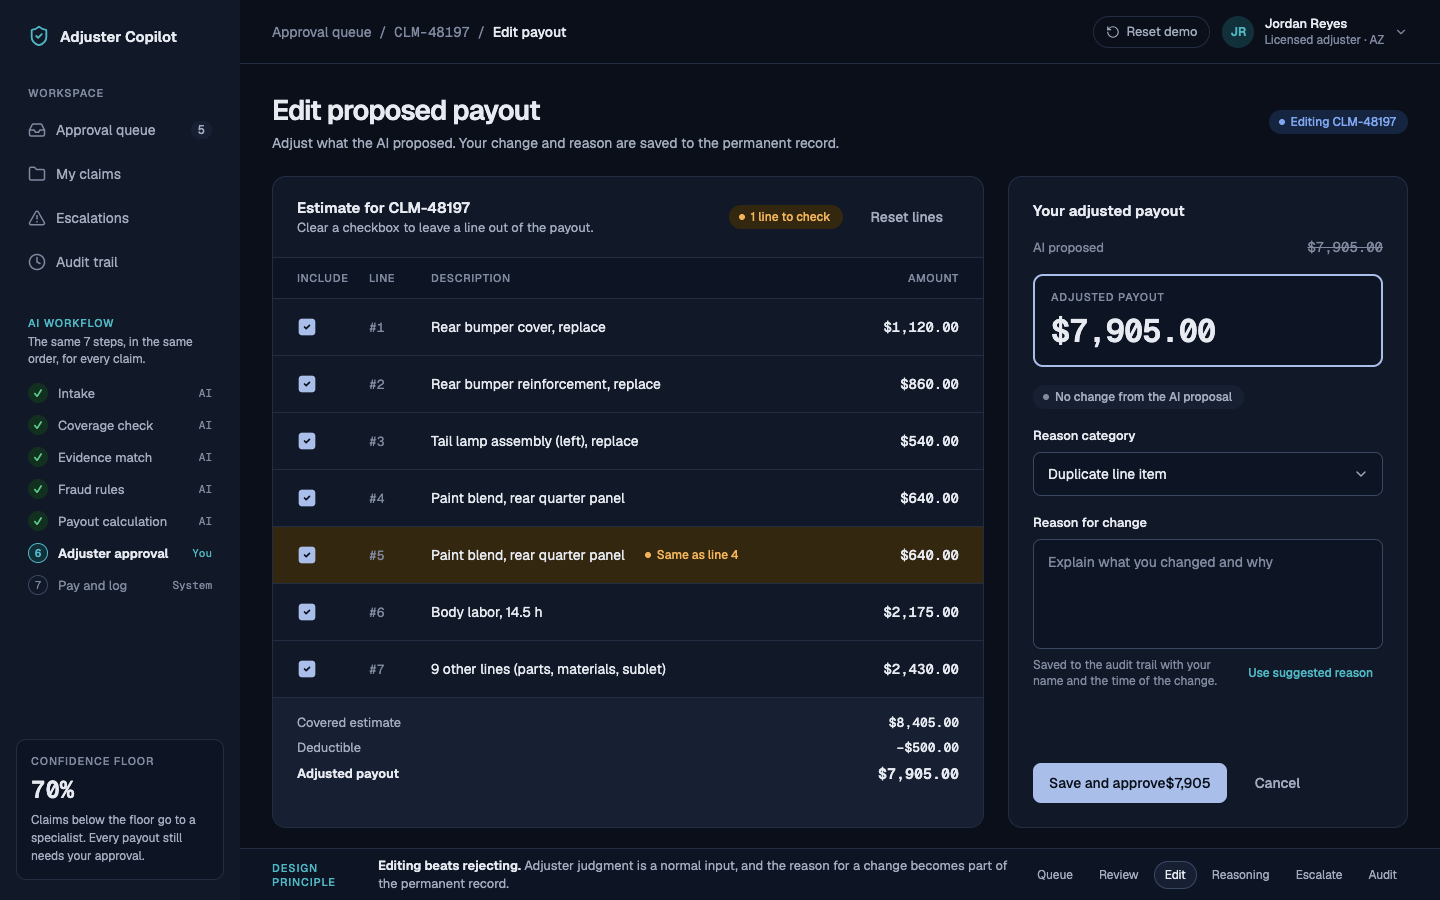Uncheck the duplicate line #5 checkbox
The width and height of the screenshot is (1440, 900).
[307, 555]
